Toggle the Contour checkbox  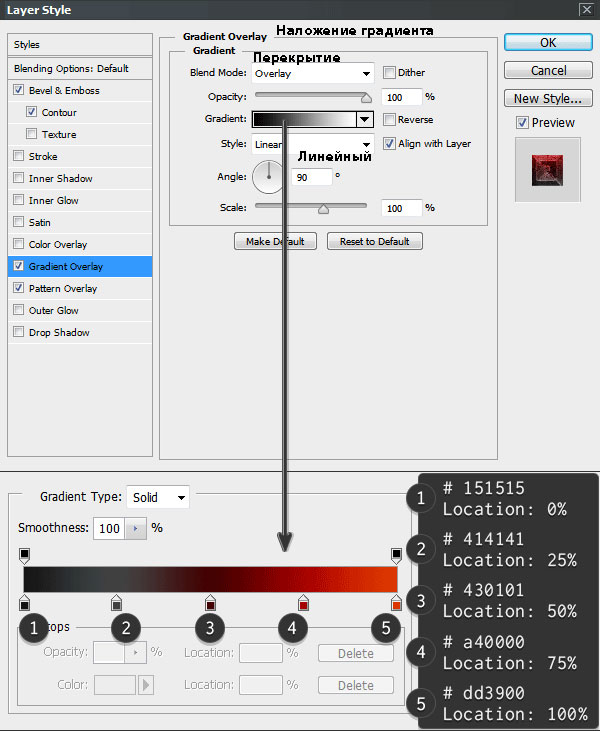(31, 112)
